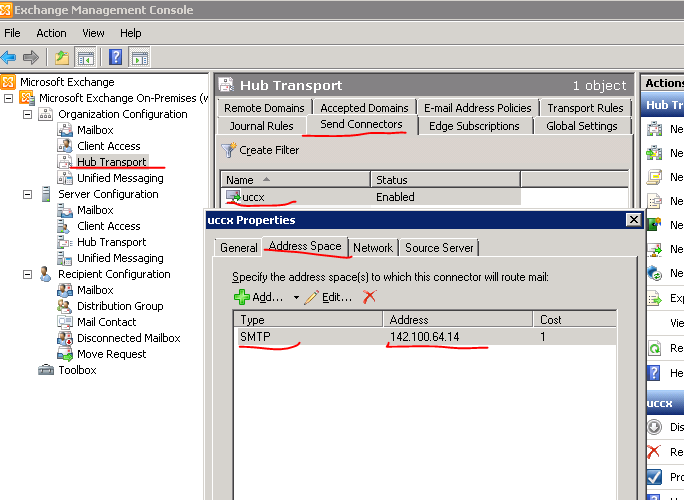684x500 pixels.
Task: Click the Back arrow toolbar icon
Action: (x=8, y=57)
